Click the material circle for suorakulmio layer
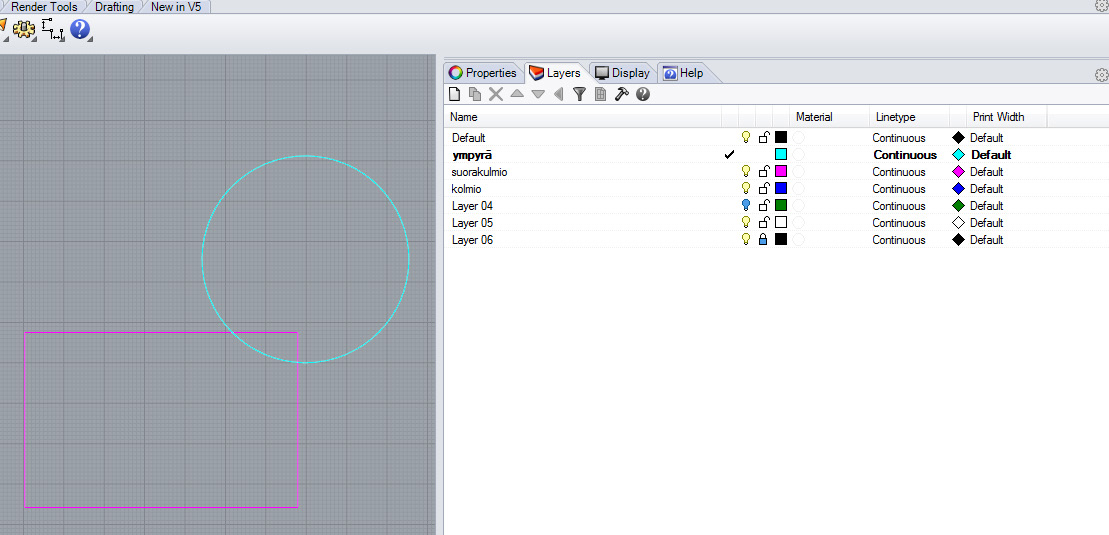 799,172
